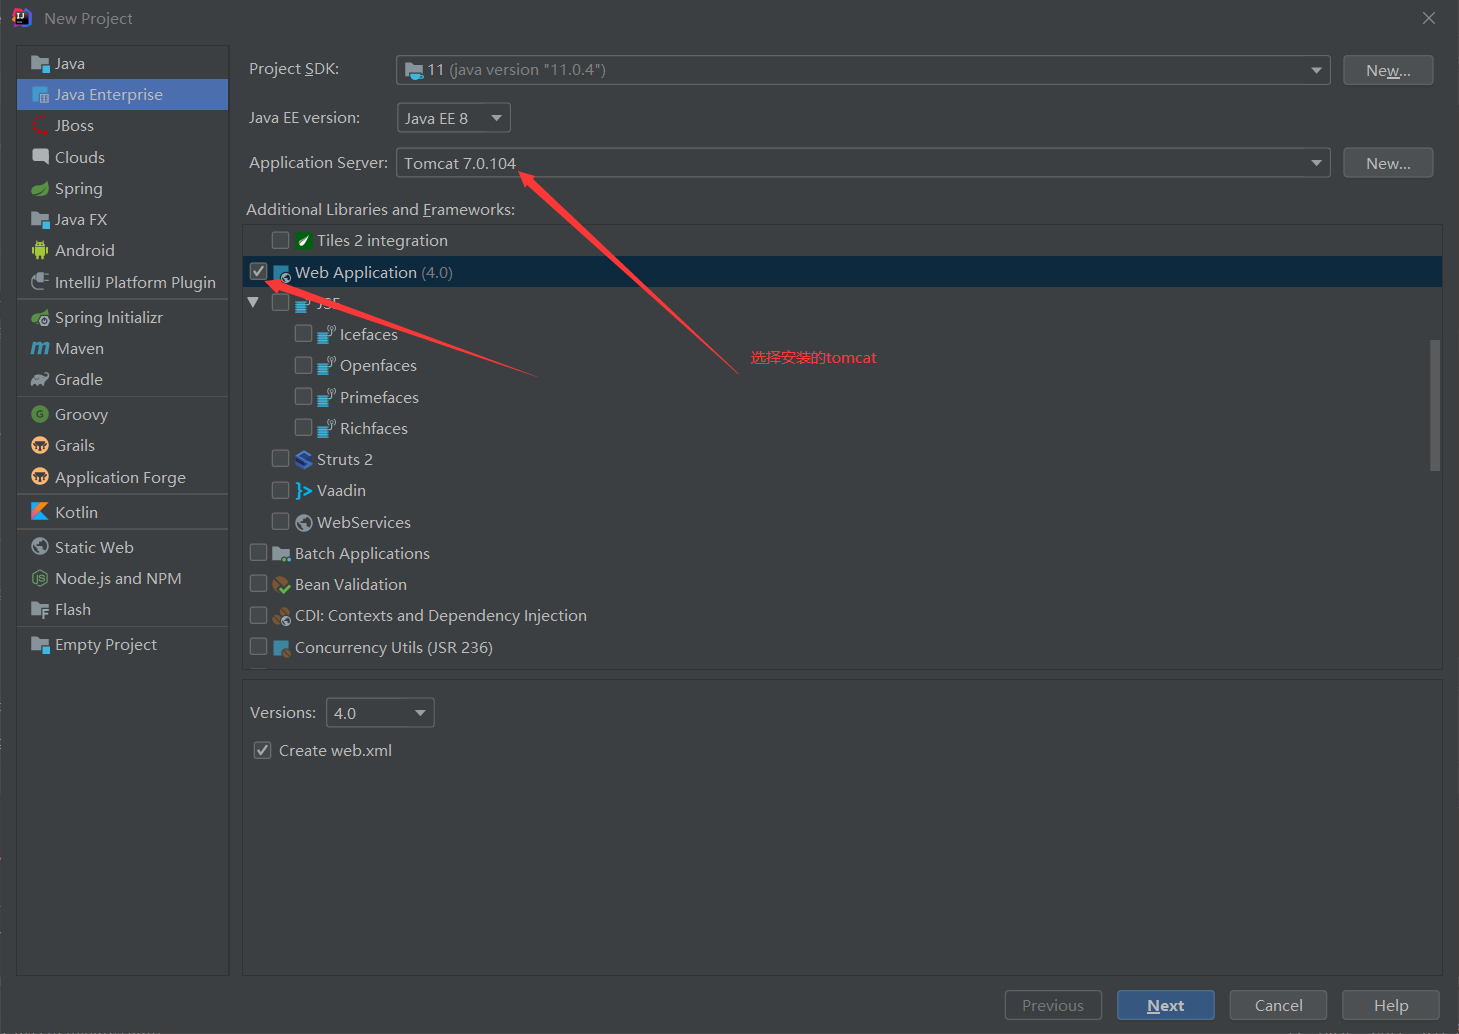Uncheck the Web Application checkbox
The height and width of the screenshot is (1034, 1459).
[x=258, y=271]
